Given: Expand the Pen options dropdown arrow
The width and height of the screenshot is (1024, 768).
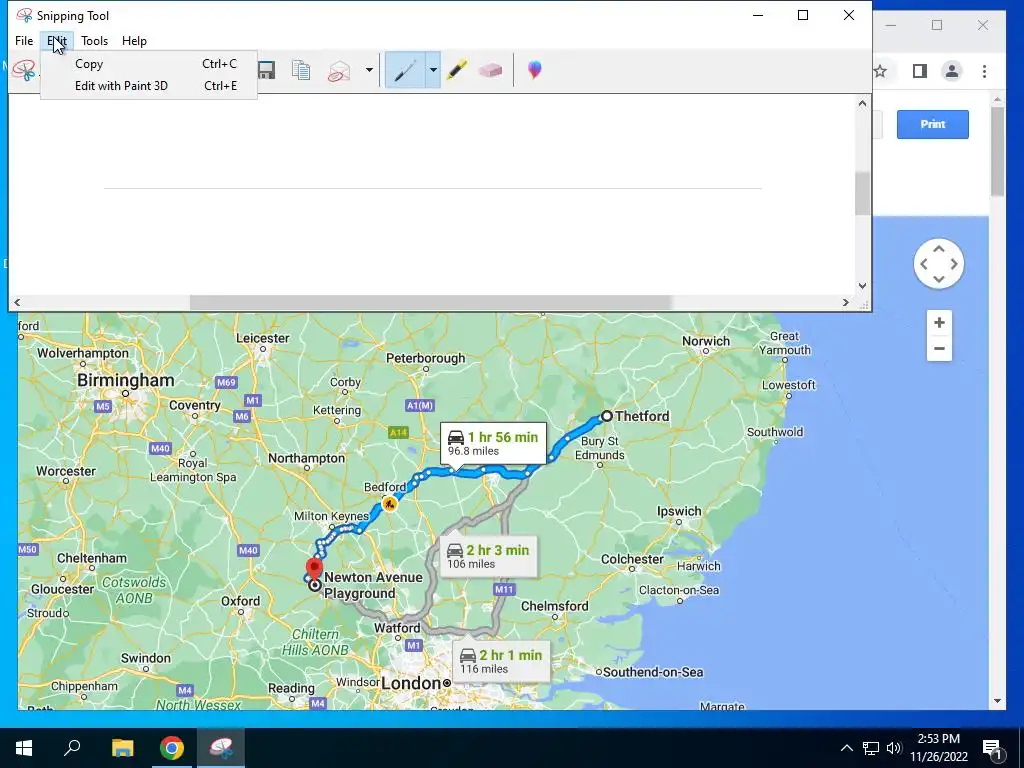Looking at the screenshot, I should tap(433, 70).
